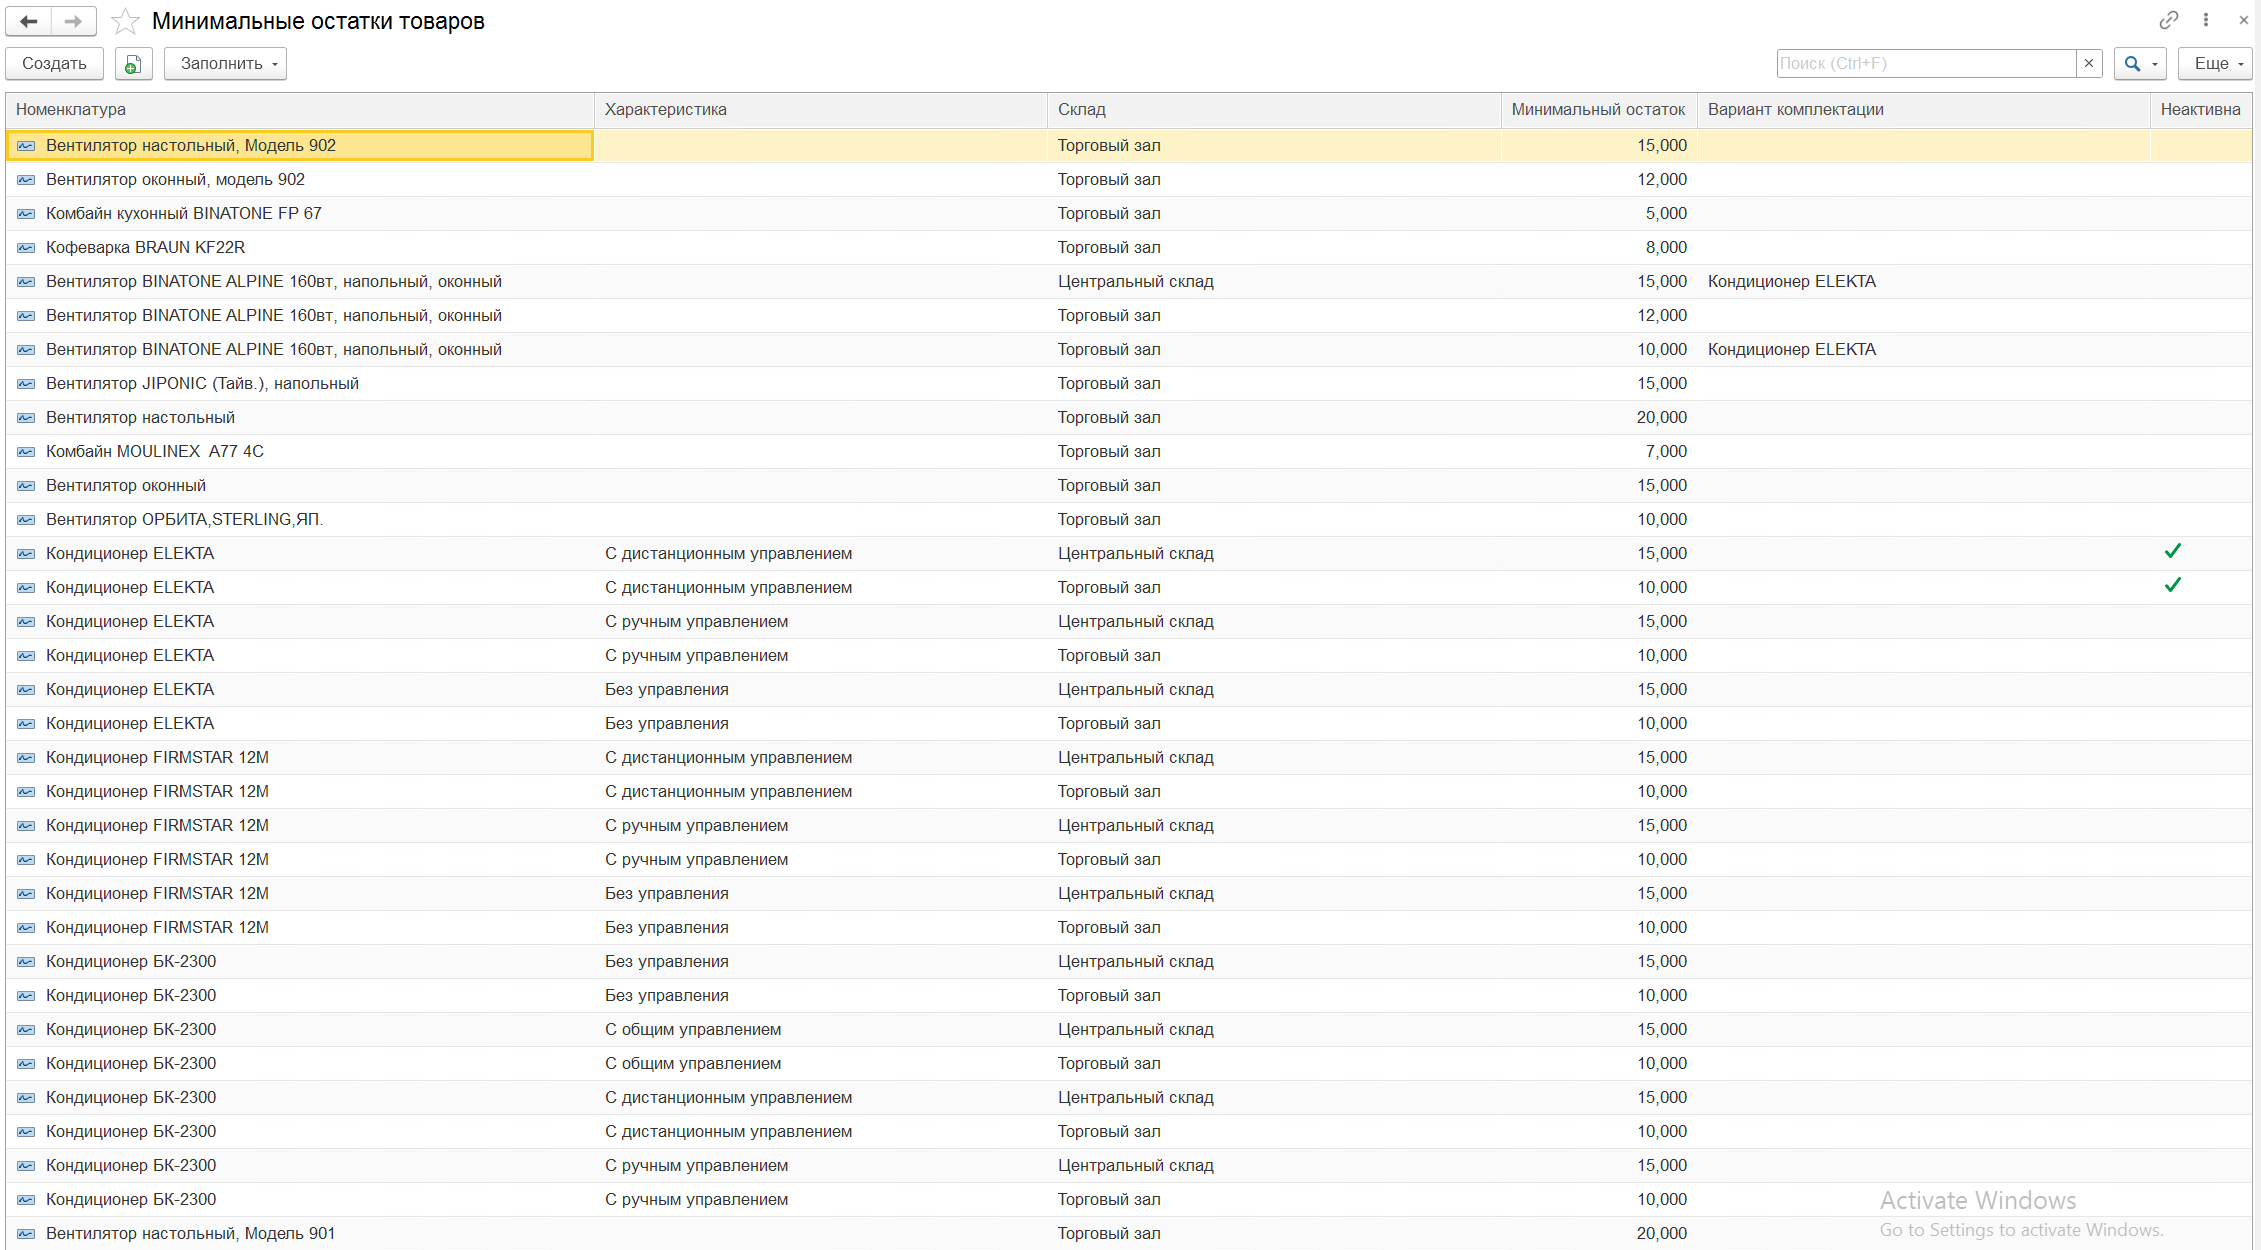This screenshot has height=1250, width=2261.
Task: Click row icon of Вентилятор настольный, Модель 902
Action: [x=26, y=146]
